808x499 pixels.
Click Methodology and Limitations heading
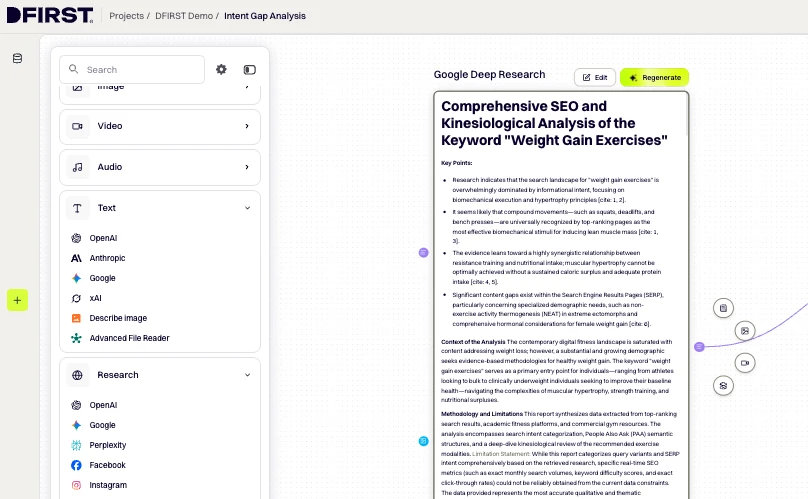click(482, 414)
